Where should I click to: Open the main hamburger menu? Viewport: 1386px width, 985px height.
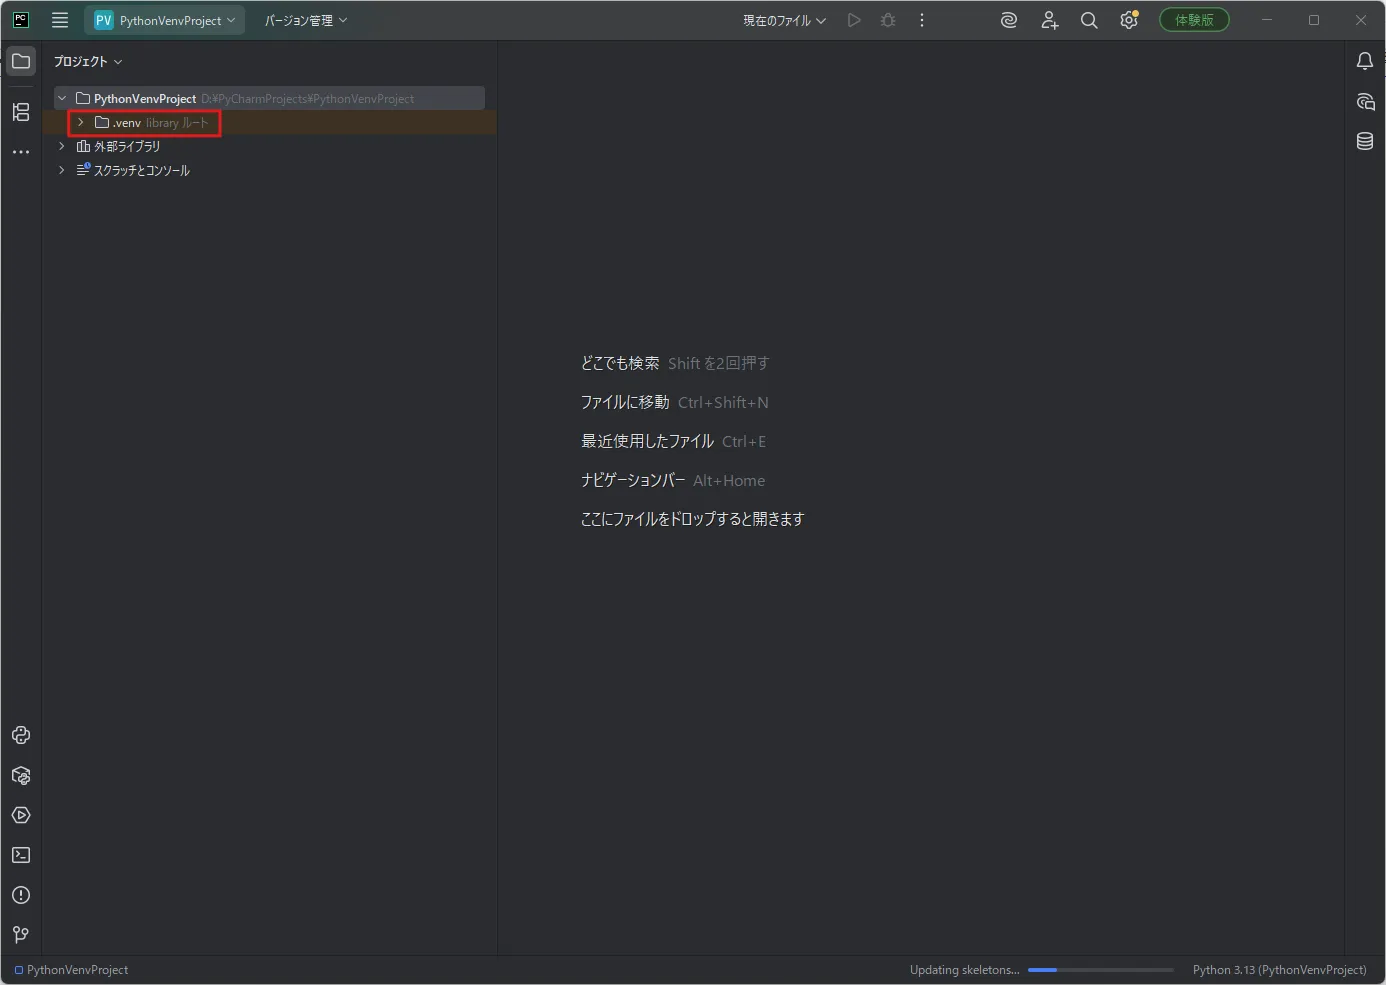pyautogui.click(x=60, y=20)
